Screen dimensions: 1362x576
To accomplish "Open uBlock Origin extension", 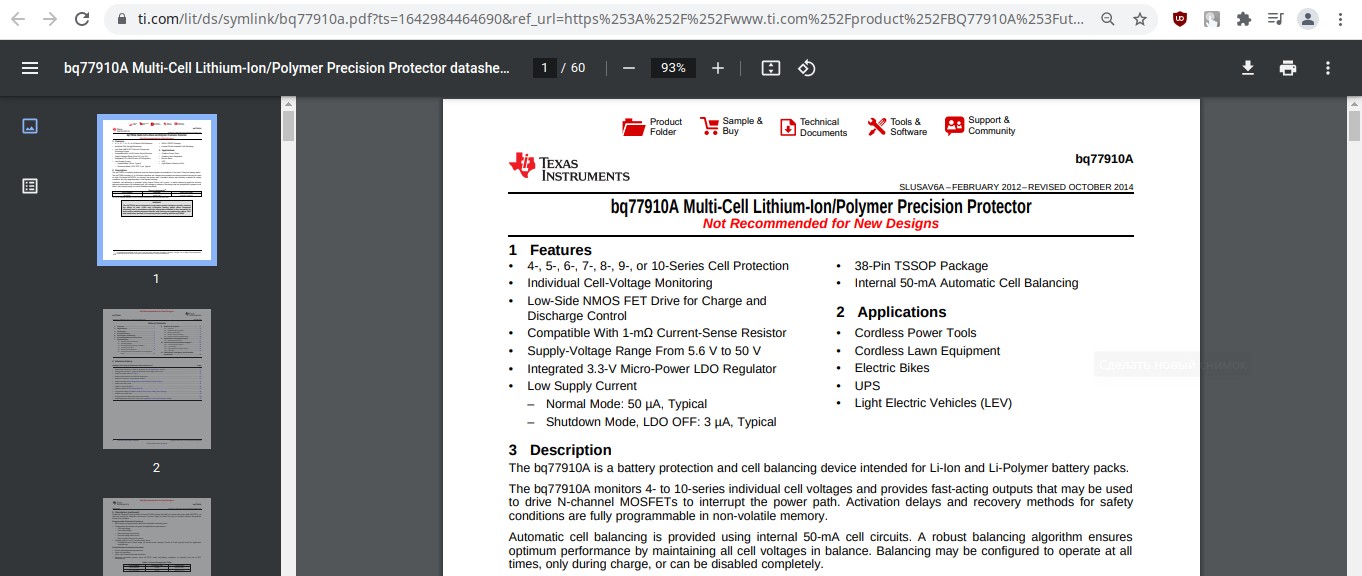I will [1180, 18].
